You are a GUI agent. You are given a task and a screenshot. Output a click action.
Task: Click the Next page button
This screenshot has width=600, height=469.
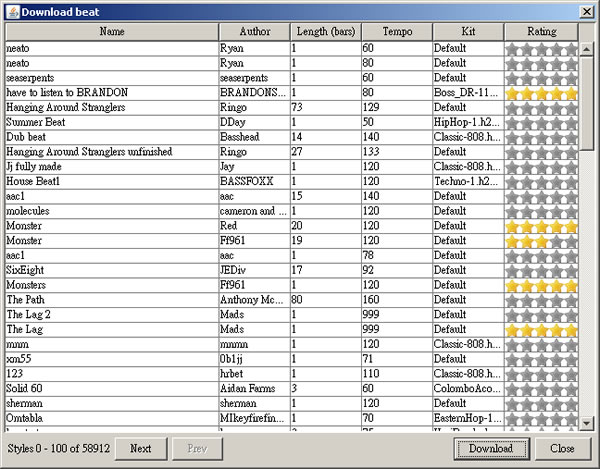(141, 448)
